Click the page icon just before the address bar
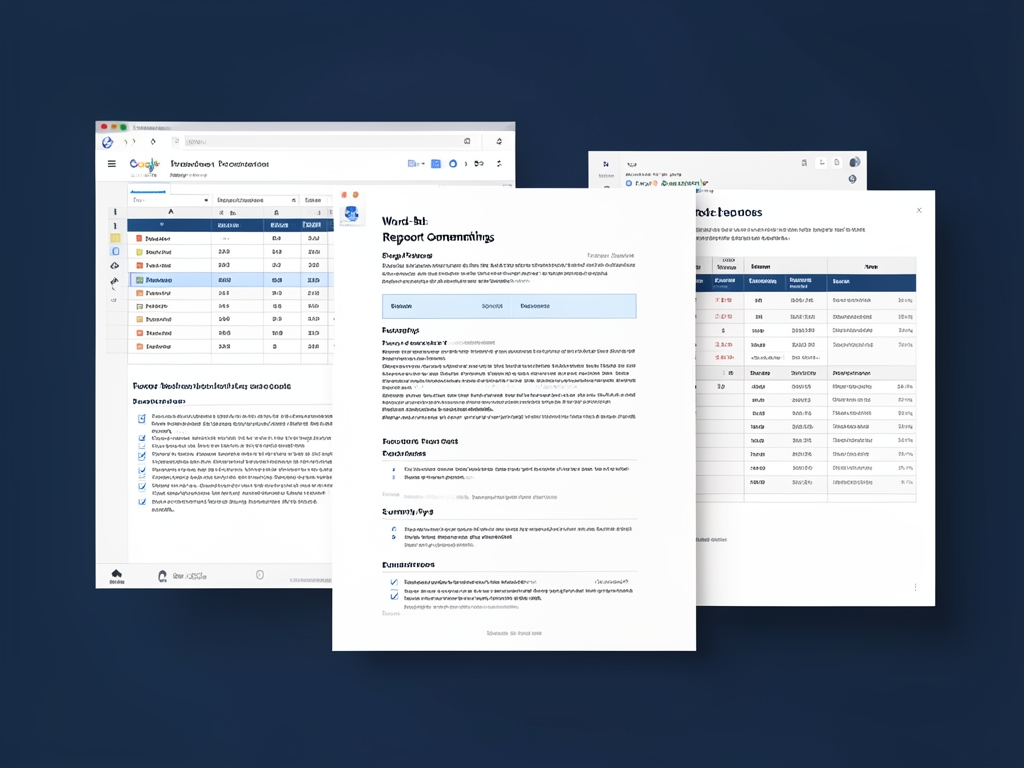1024x768 pixels. [x=176, y=141]
